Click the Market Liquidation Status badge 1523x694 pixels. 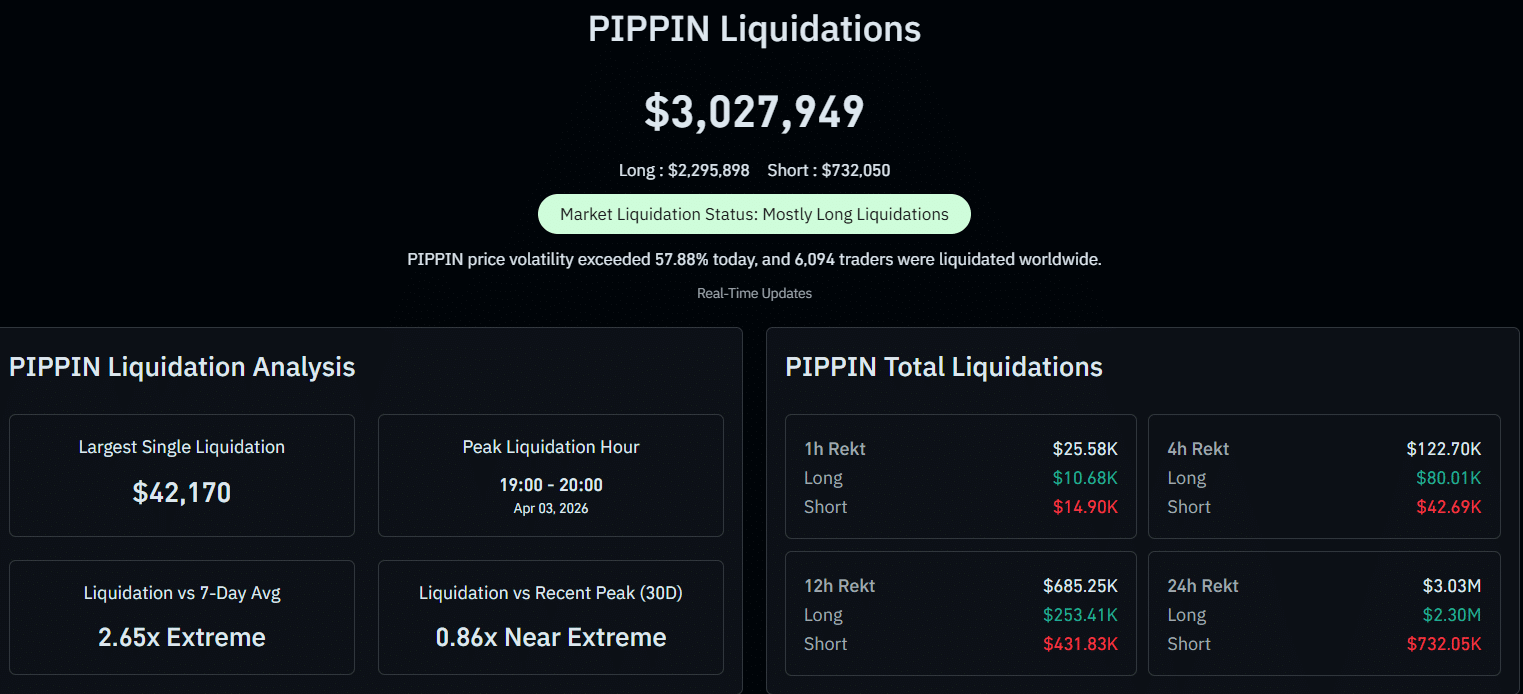click(754, 214)
